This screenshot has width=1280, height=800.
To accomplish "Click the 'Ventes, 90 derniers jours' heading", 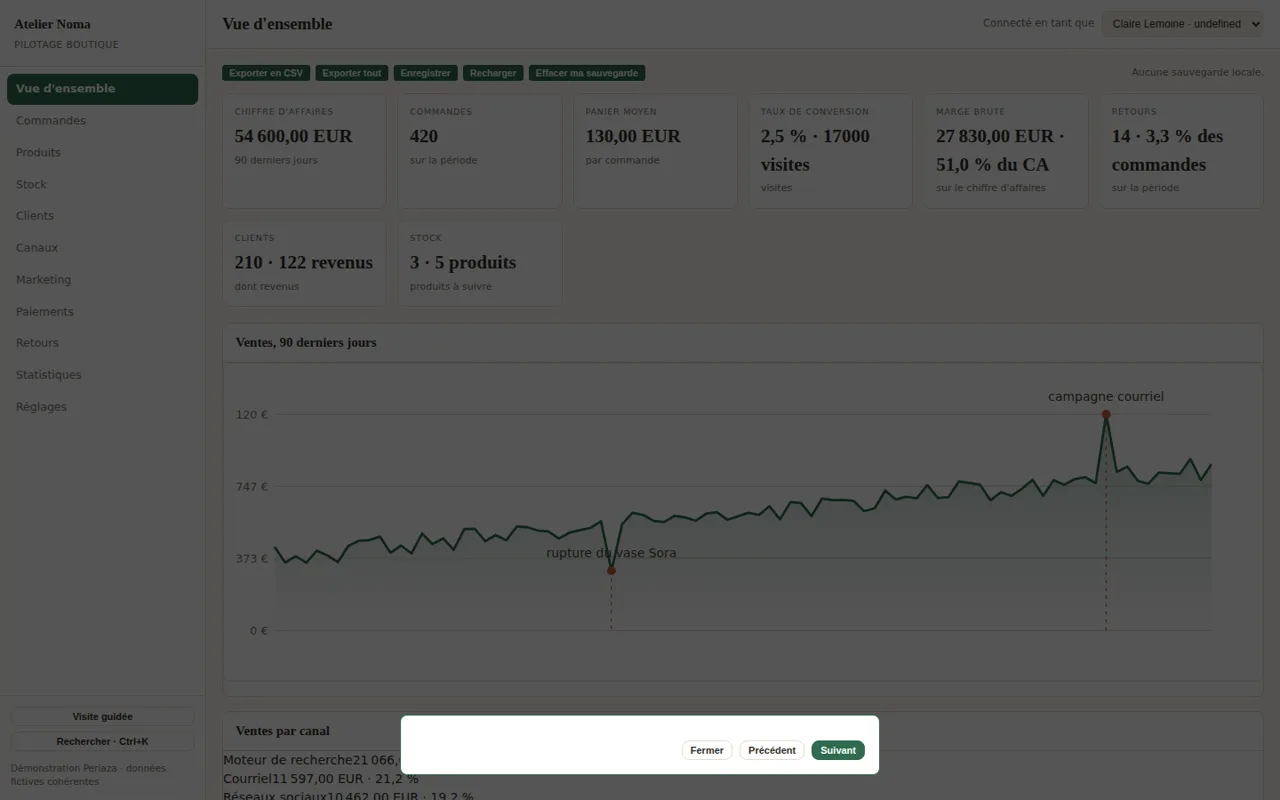I will pos(306,343).
